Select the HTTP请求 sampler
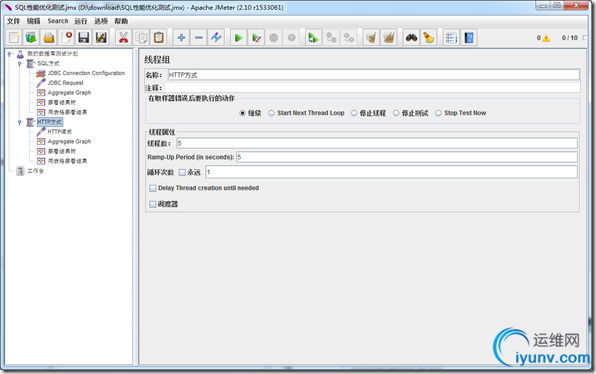The height and width of the screenshot is (374, 596). (x=60, y=132)
